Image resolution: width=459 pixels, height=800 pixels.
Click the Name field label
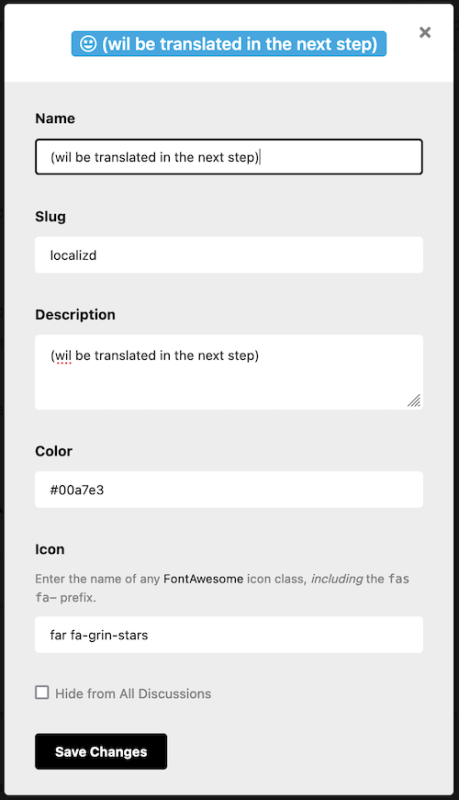point(55,118)
